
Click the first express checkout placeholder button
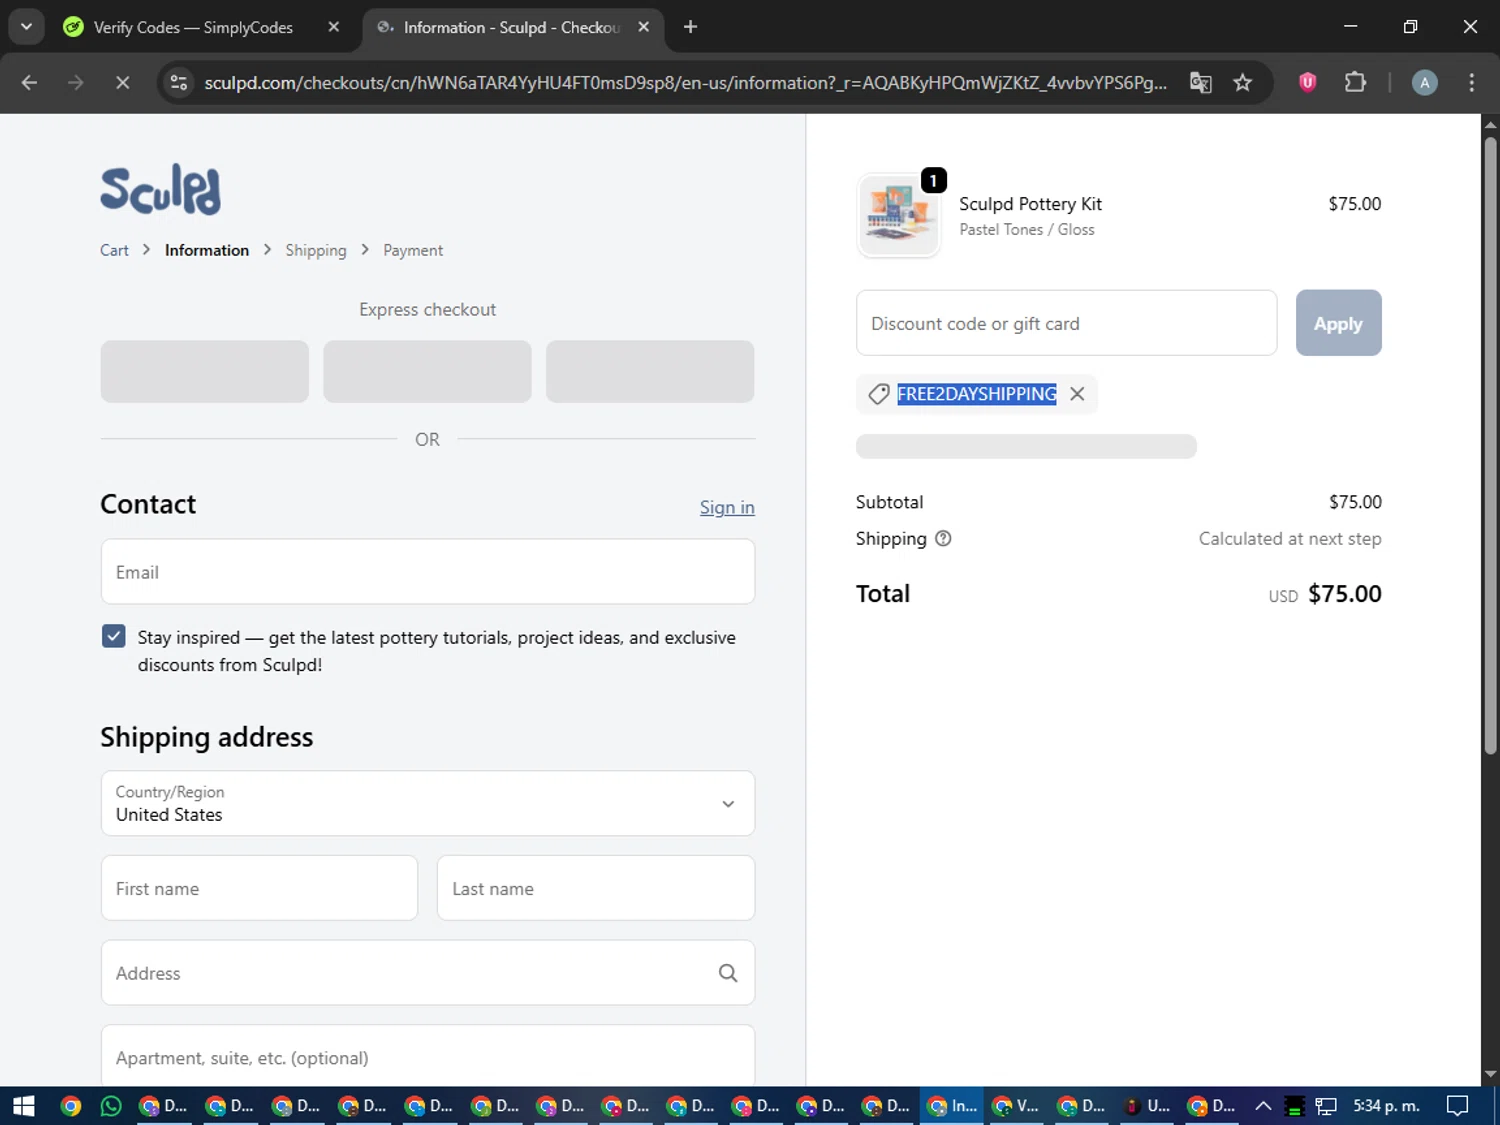[205, 371]
